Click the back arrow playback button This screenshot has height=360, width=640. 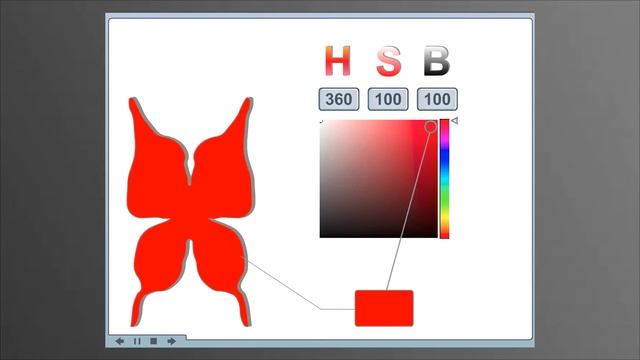[120, 341]
